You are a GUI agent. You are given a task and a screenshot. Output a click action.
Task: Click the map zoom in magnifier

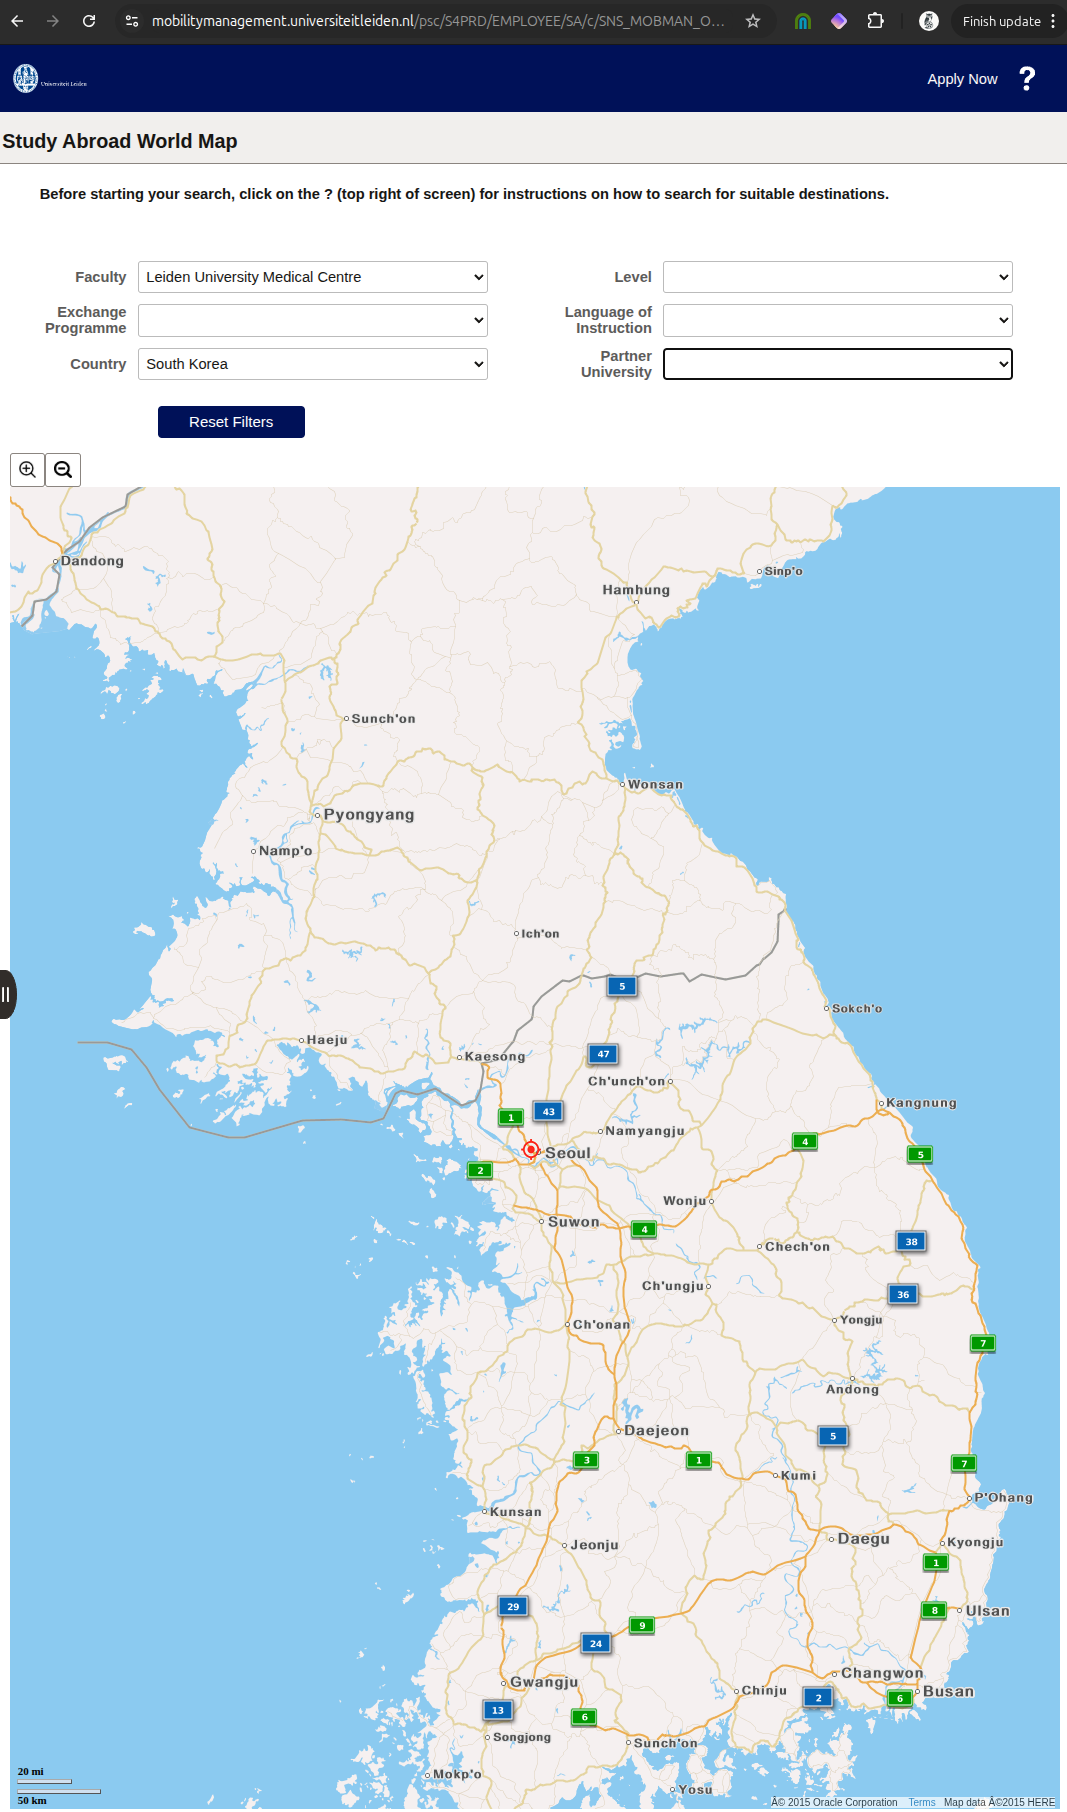point(27,470)
